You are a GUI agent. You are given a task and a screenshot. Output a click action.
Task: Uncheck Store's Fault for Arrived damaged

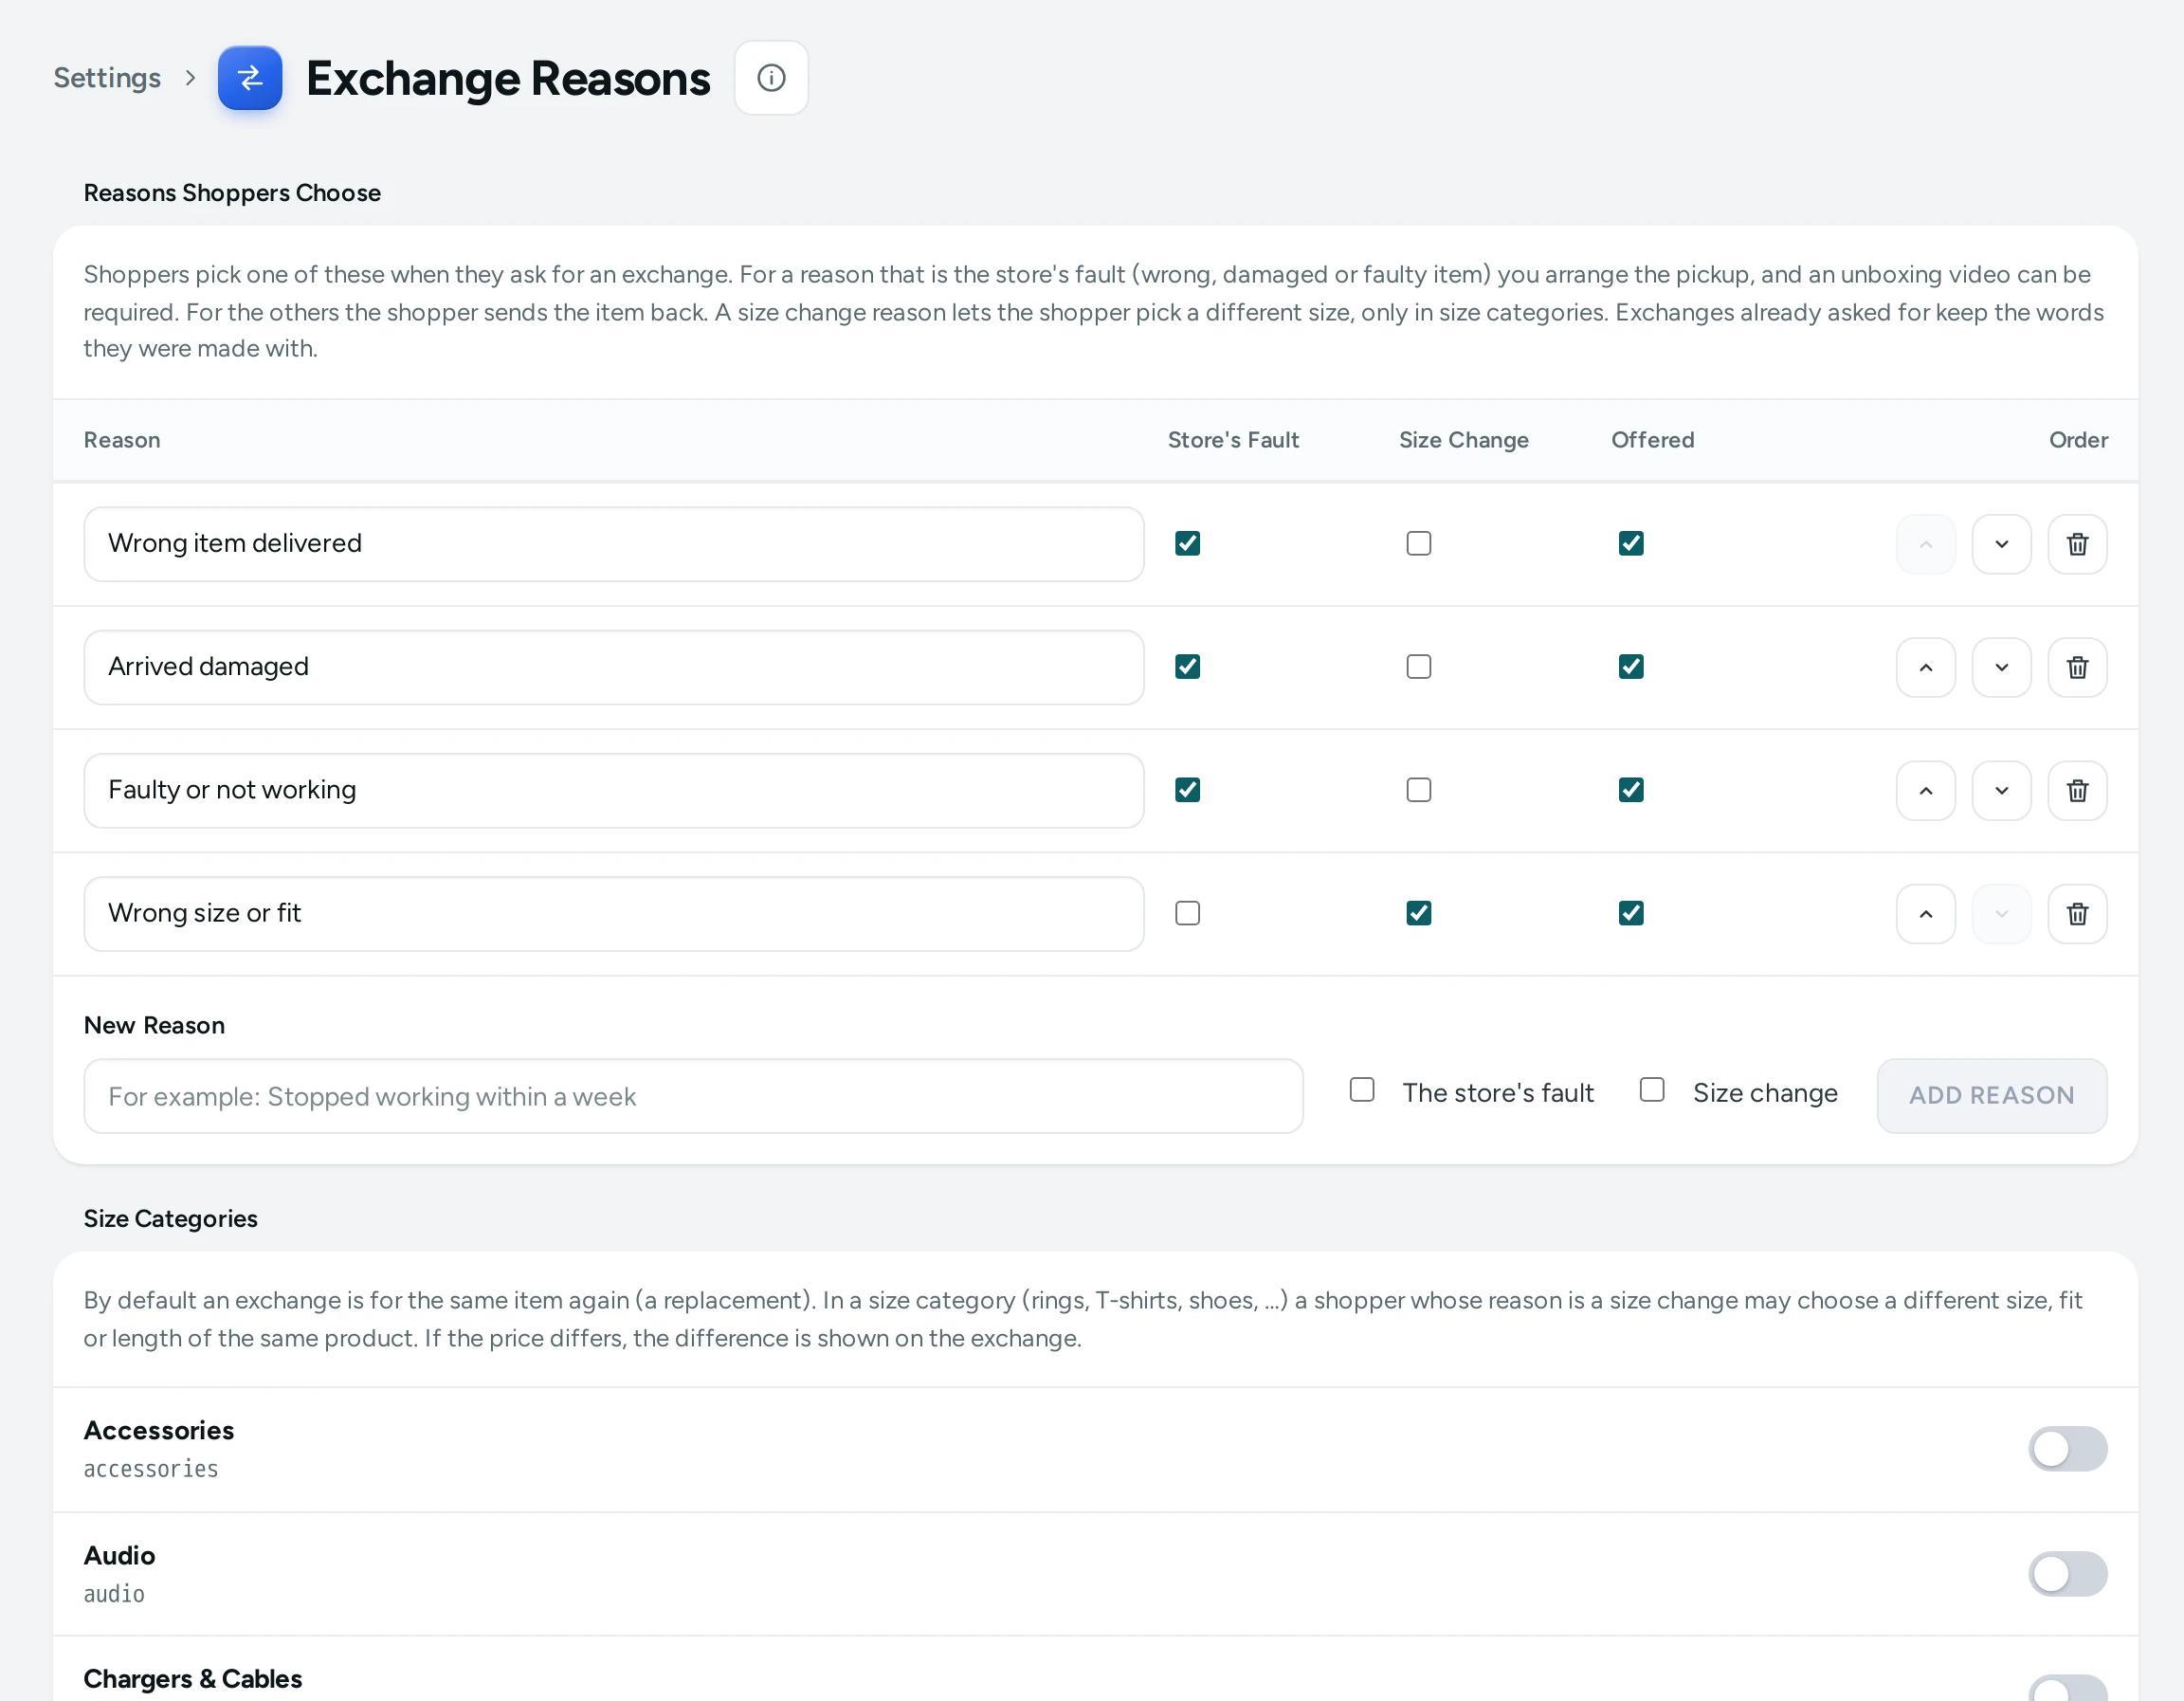1187,666
